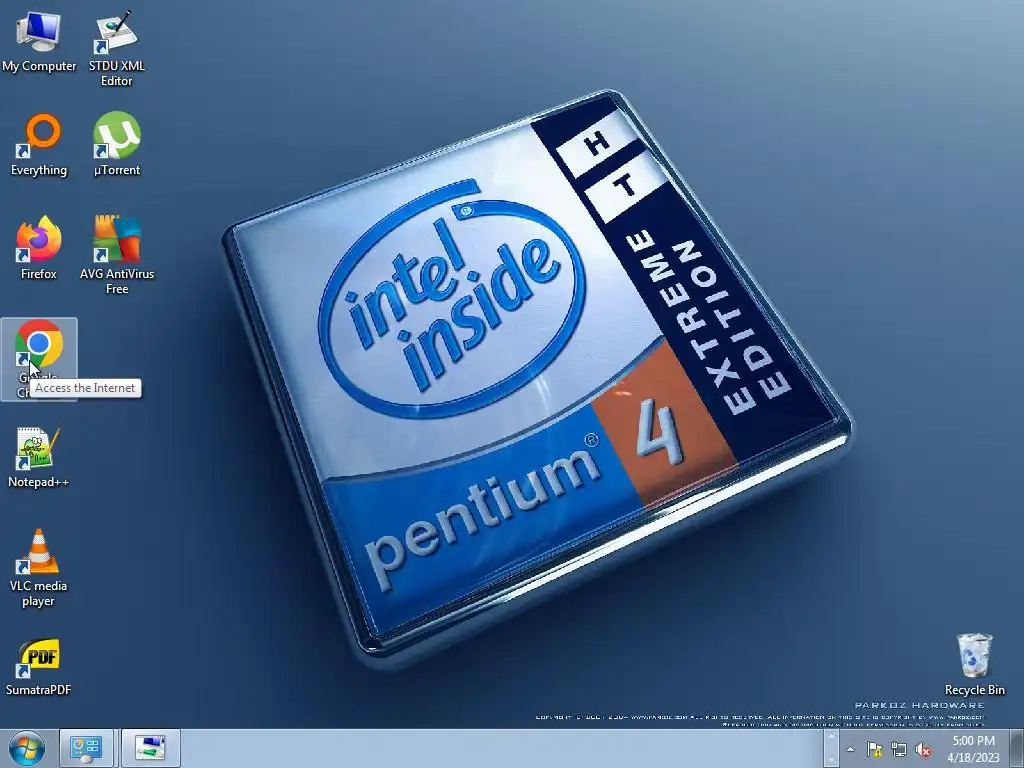
Task: Select the Google Chrome desktop shortcut
Action: [39, 359]
